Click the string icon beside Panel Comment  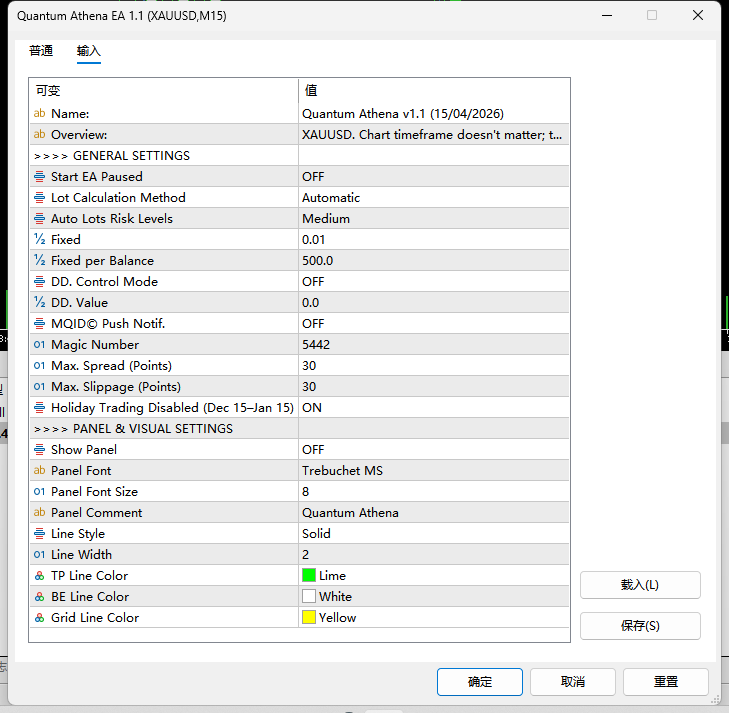coord(40,513)
